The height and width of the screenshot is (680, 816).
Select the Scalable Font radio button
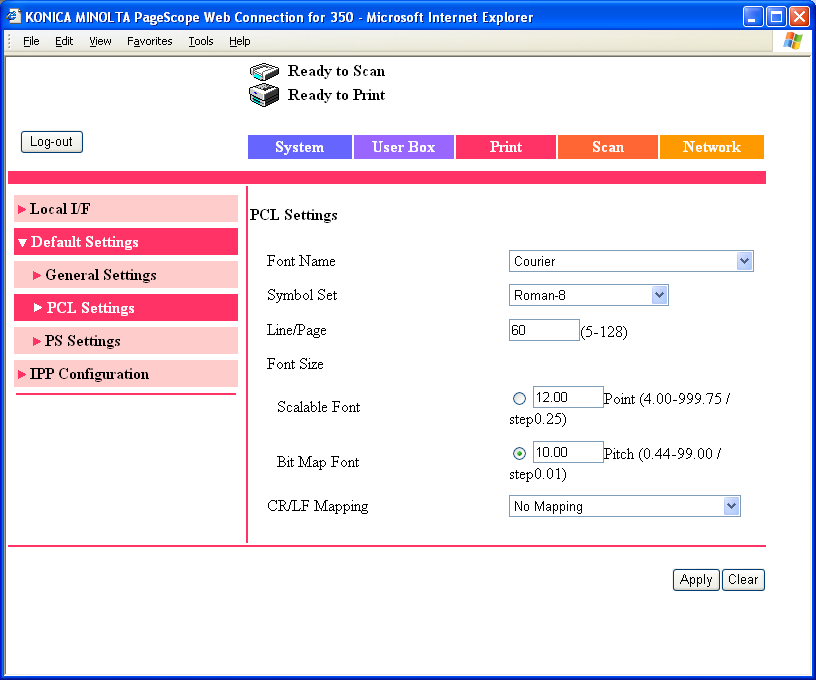(519, 399)
